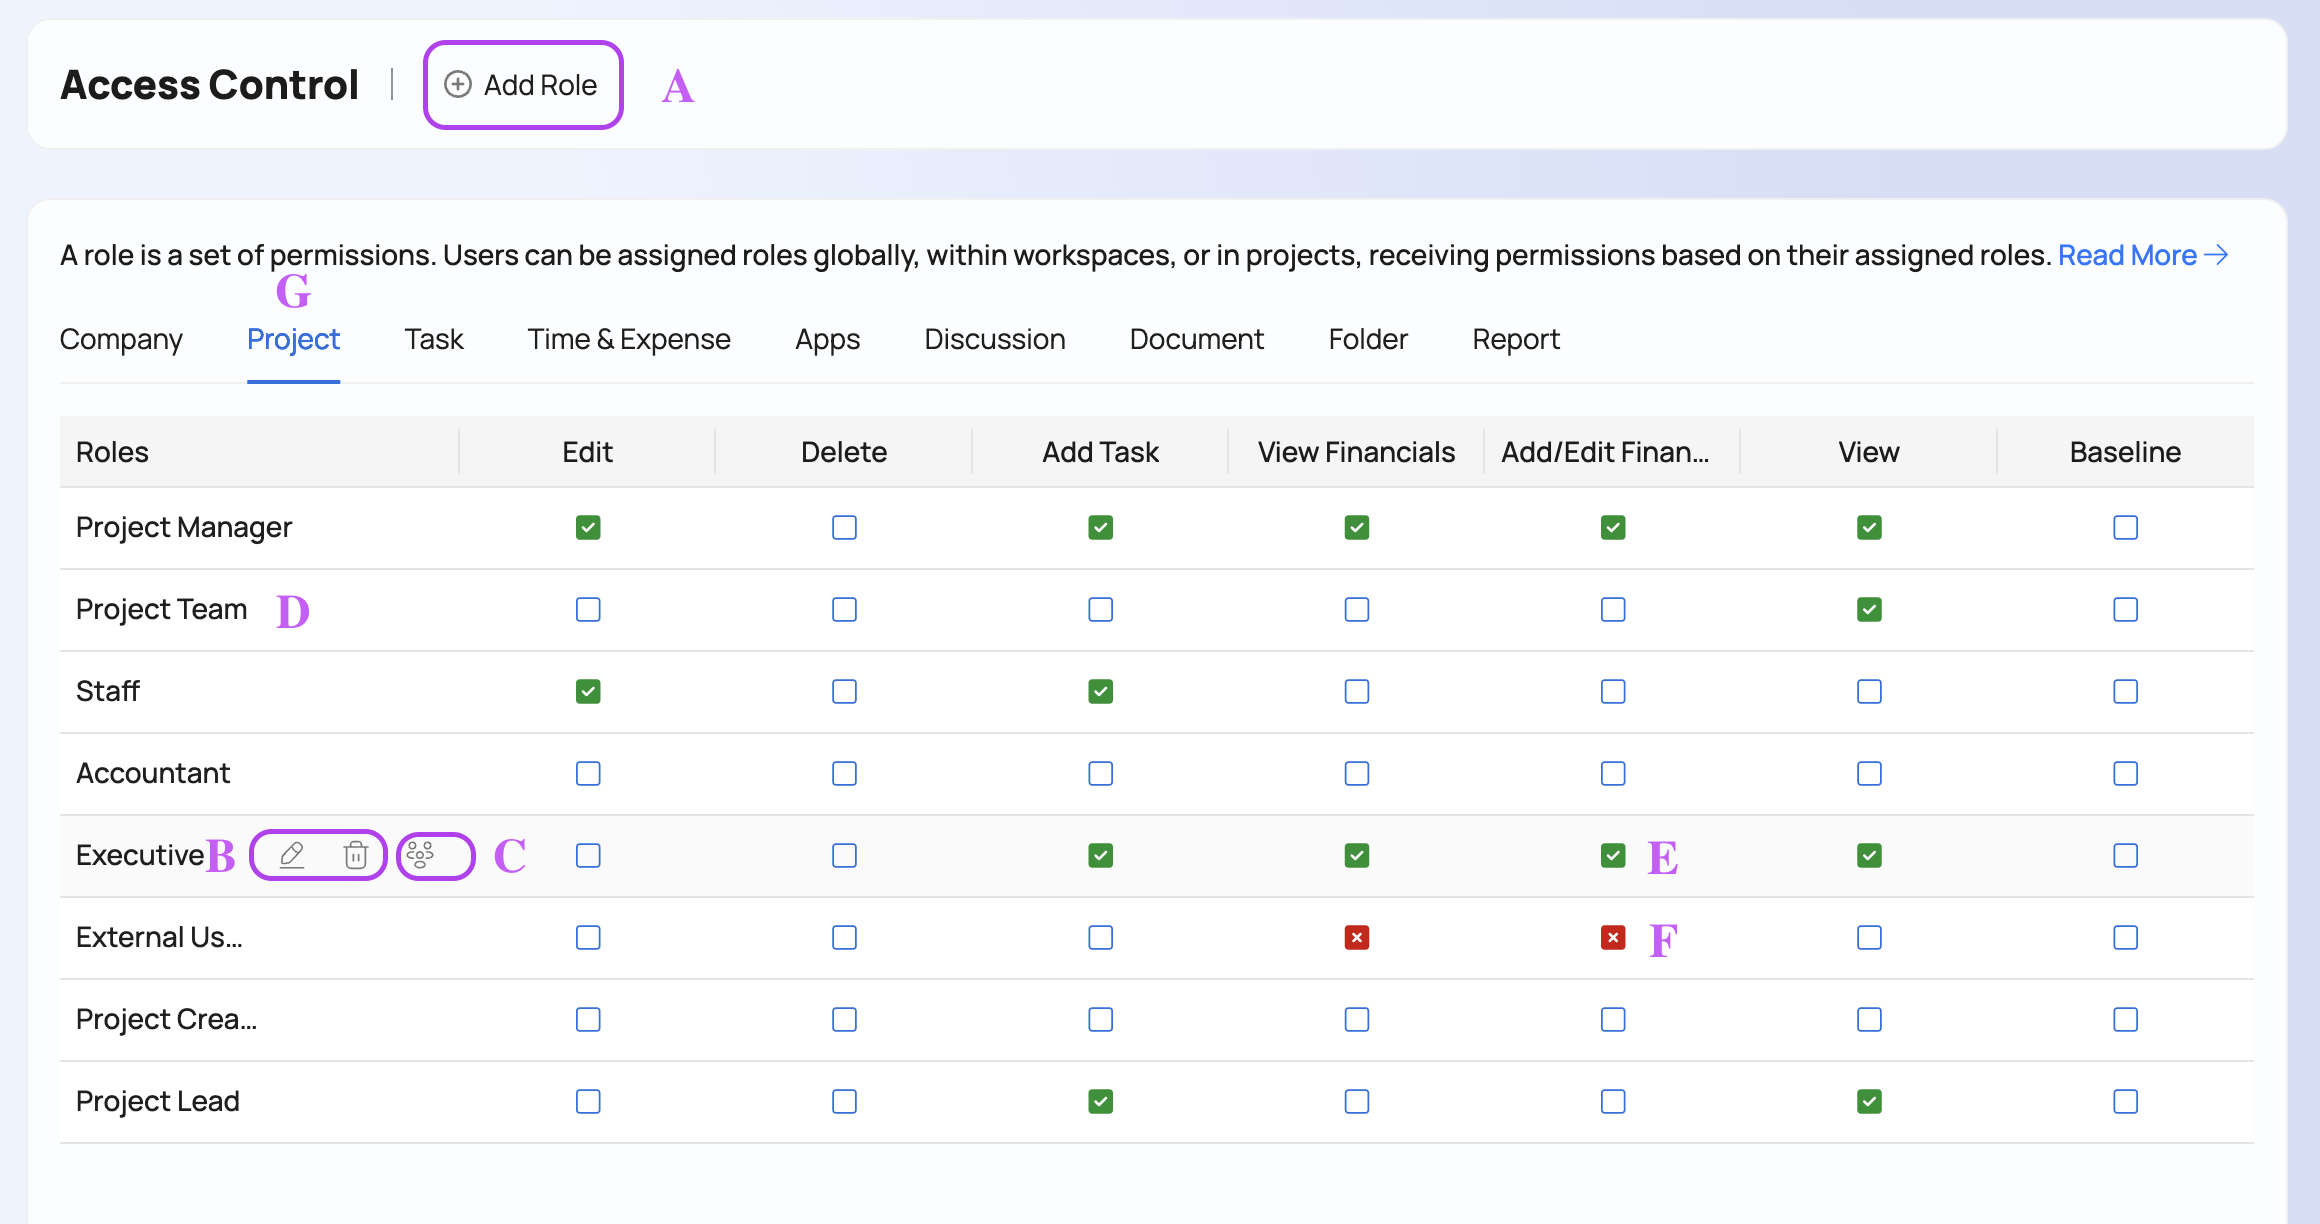
Task: Switch to the Company tab
Action: pyautogui.click(x=121, y=340)
